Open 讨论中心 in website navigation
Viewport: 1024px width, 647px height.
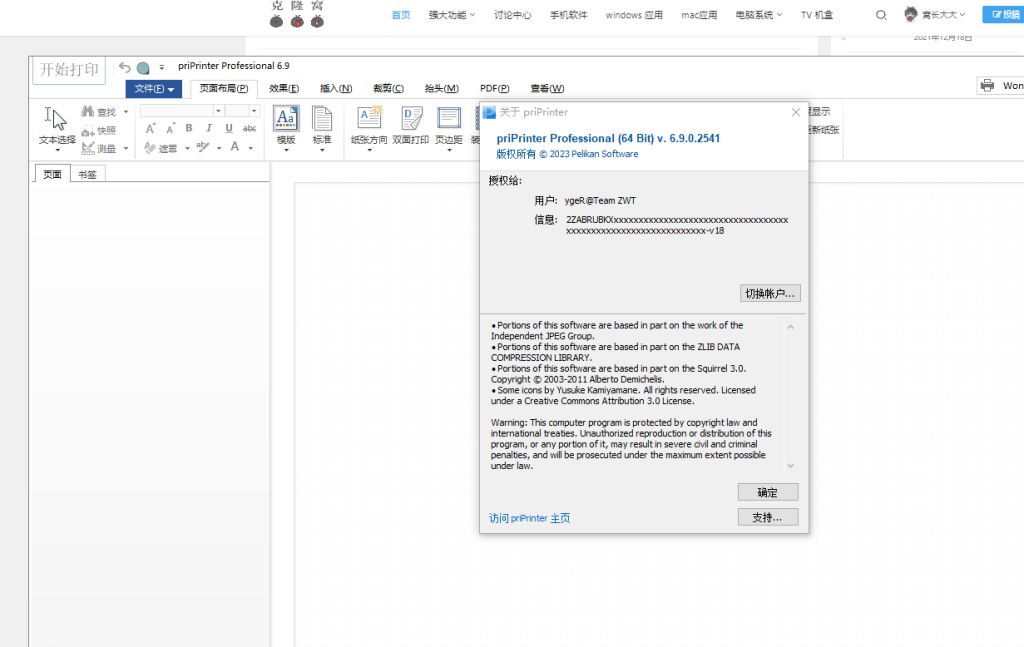513,15
